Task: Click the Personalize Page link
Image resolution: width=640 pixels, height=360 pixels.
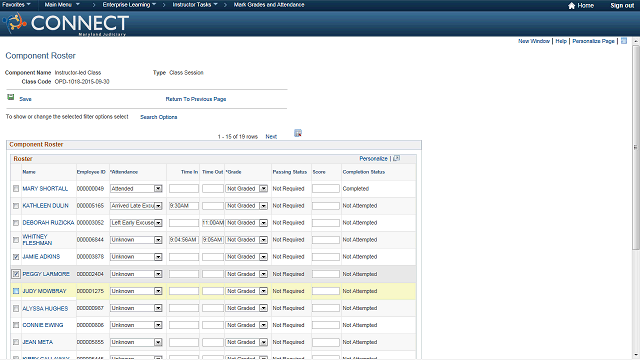Action: point(593,41)
